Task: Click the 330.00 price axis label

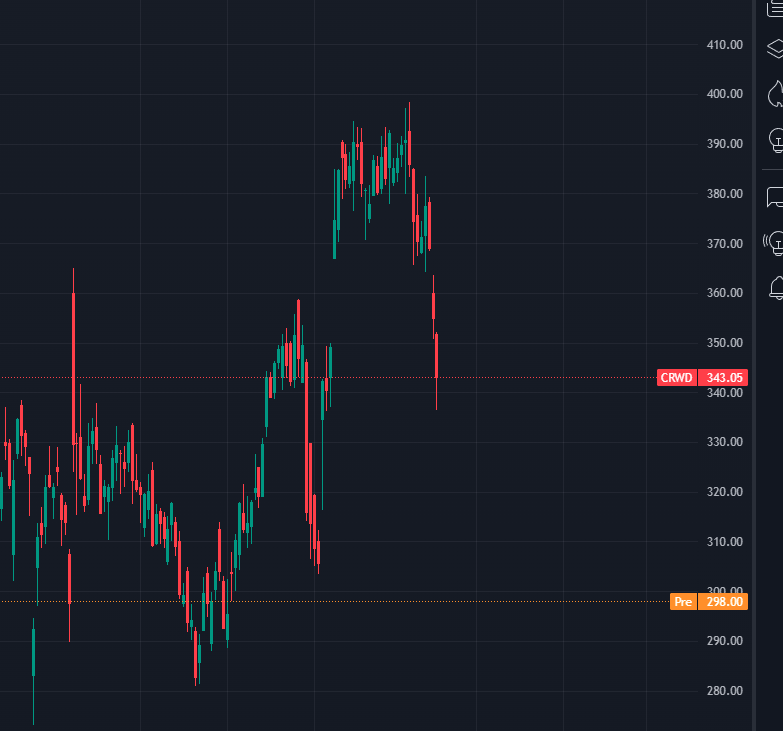Action: point(725,441)
